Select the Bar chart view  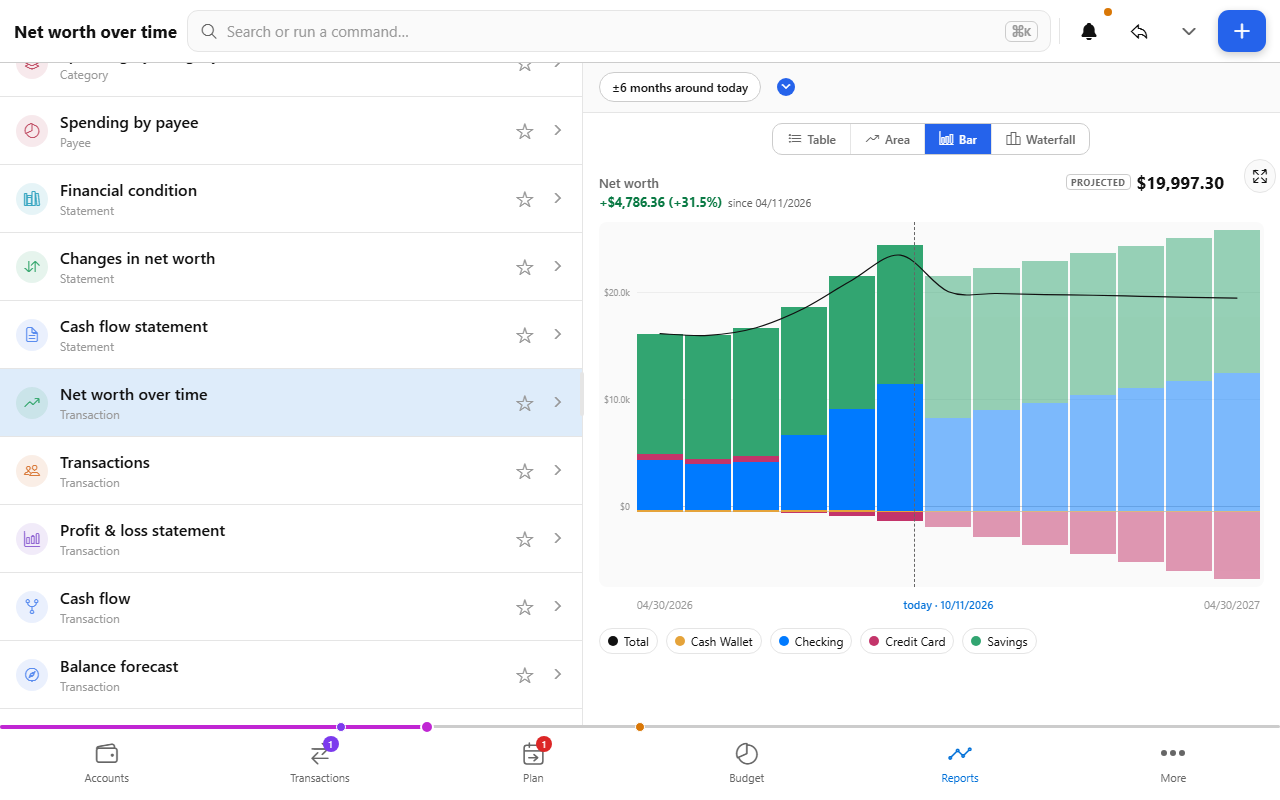958,139
